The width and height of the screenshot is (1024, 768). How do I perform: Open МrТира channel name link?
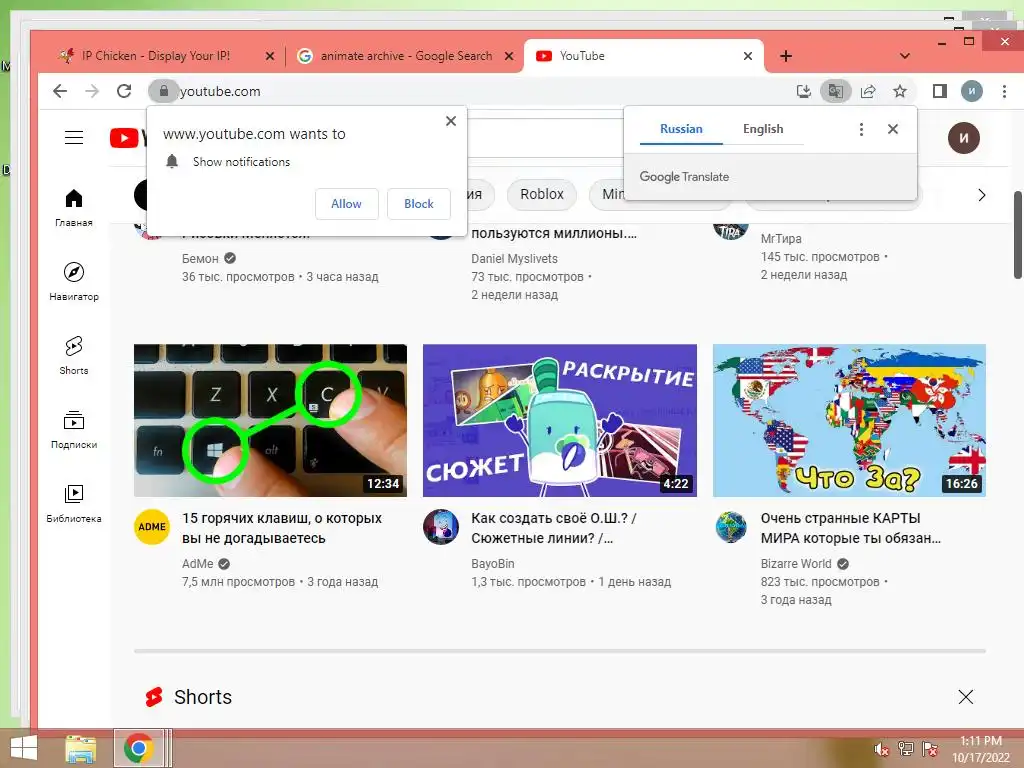[780, 239]
